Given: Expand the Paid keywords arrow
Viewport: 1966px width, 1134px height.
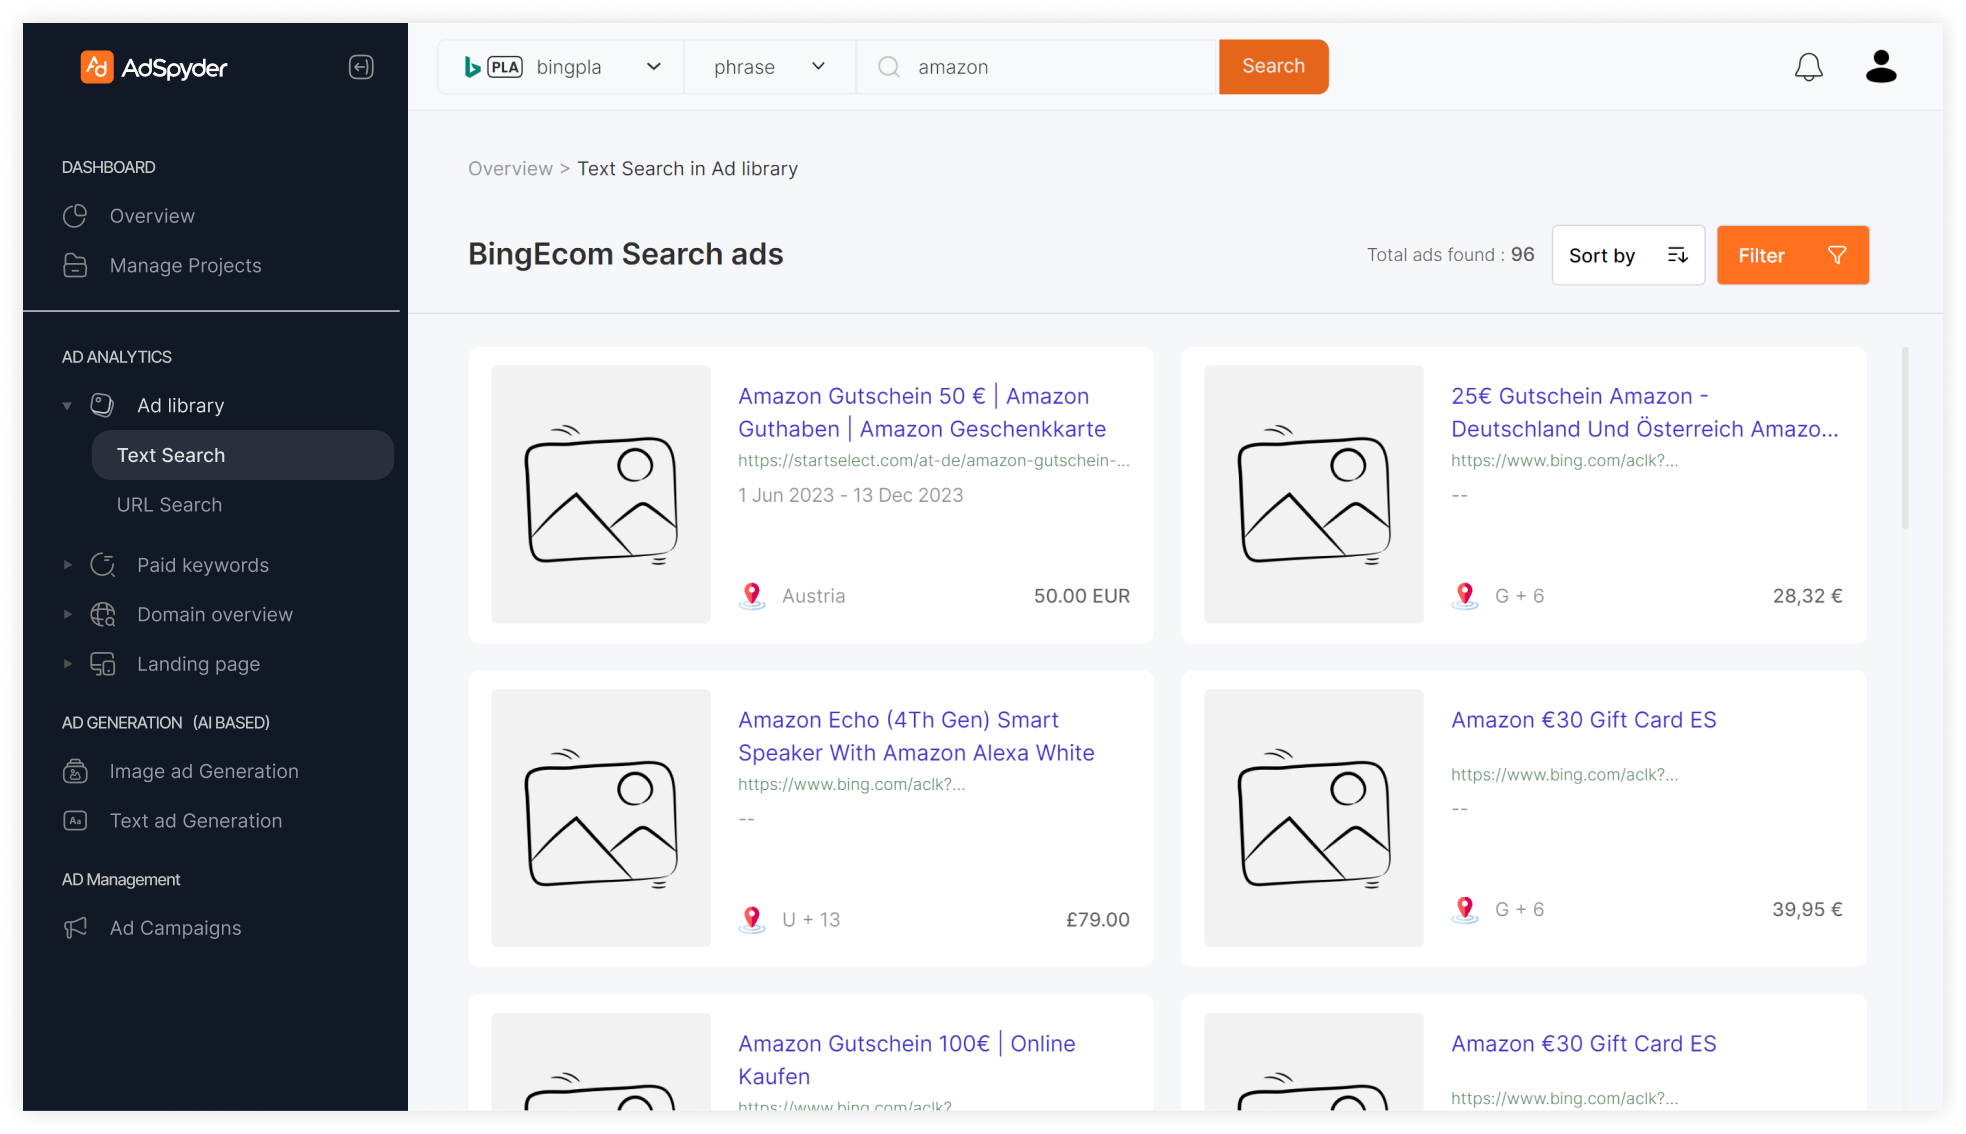Looking at the screenshot, I should click(67, 565).
